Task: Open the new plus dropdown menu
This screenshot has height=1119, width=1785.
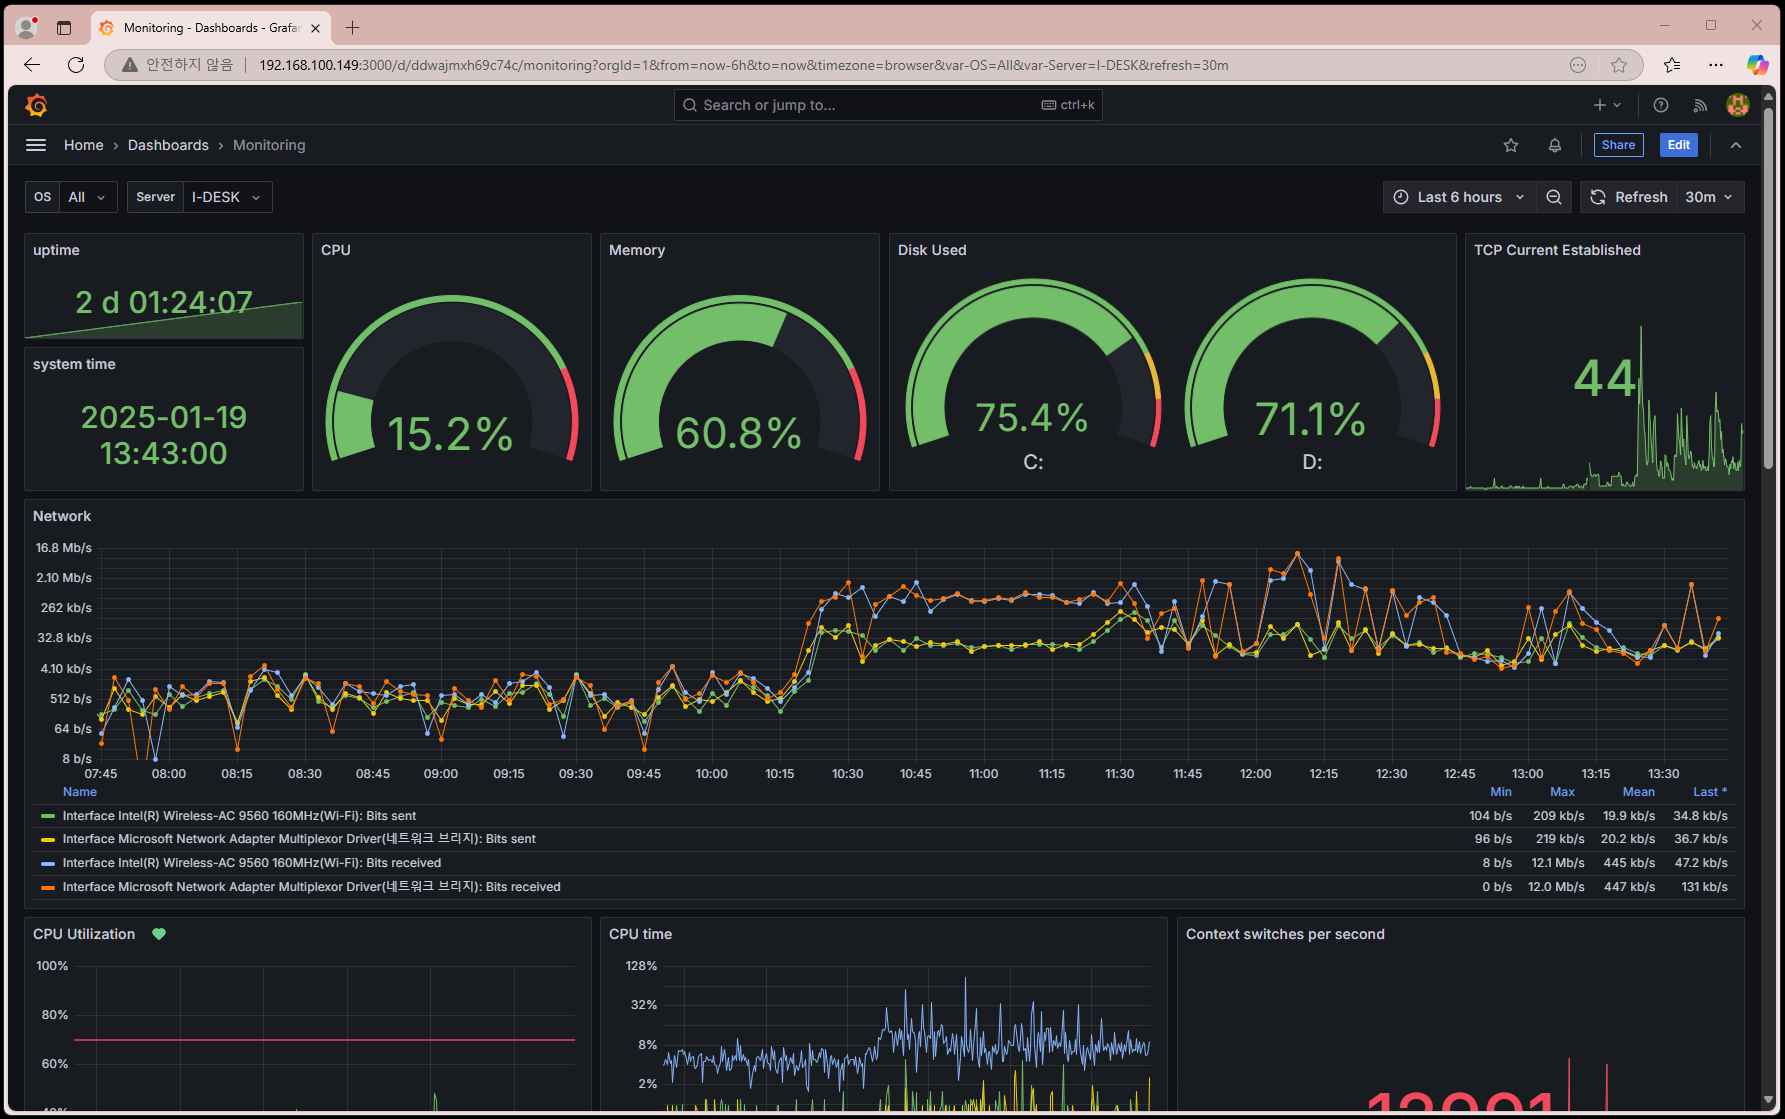Action: pos(1607,105)
